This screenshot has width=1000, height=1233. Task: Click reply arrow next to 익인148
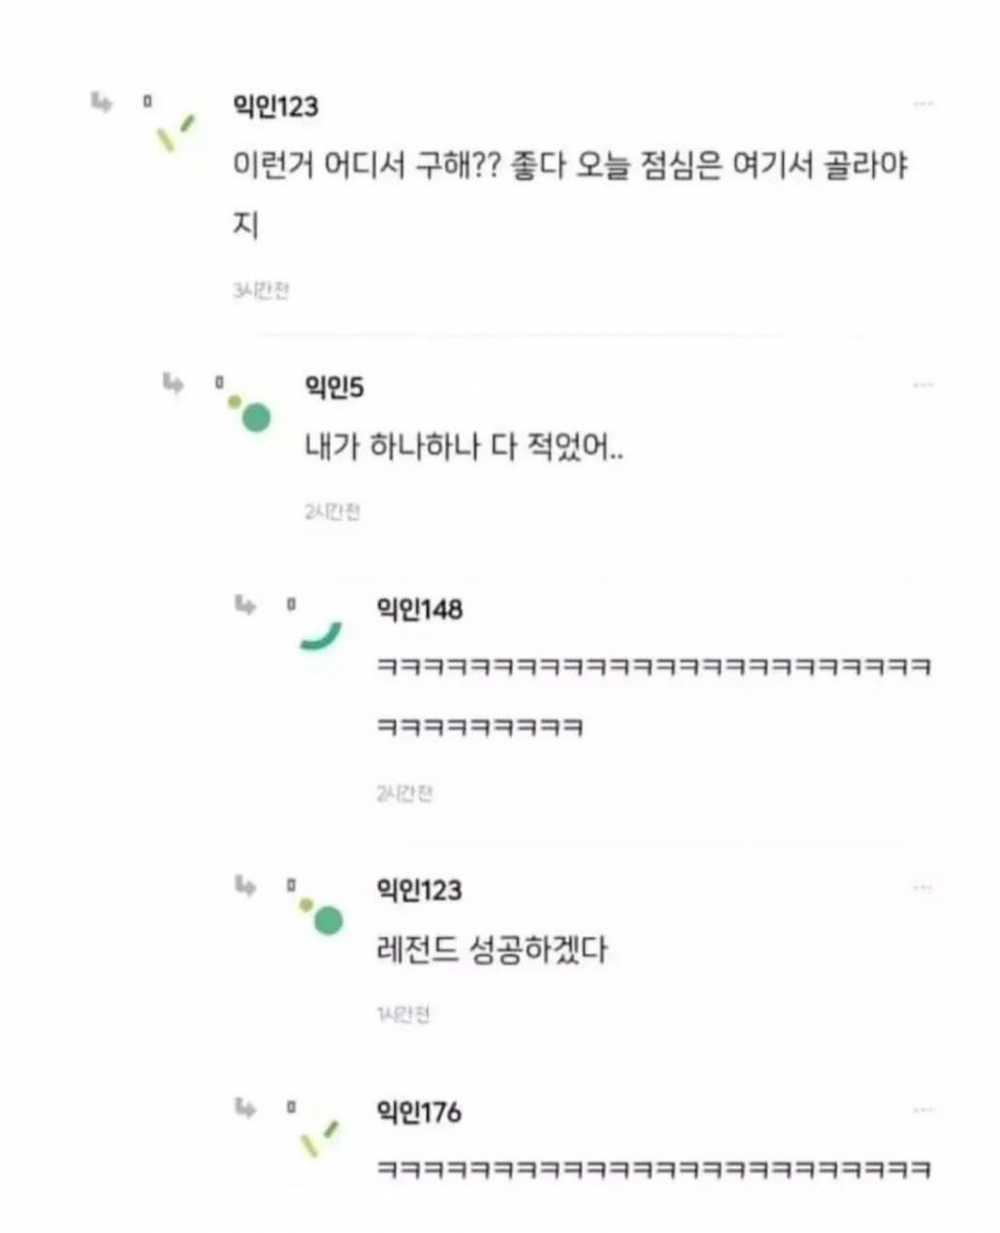coord(246,605)
